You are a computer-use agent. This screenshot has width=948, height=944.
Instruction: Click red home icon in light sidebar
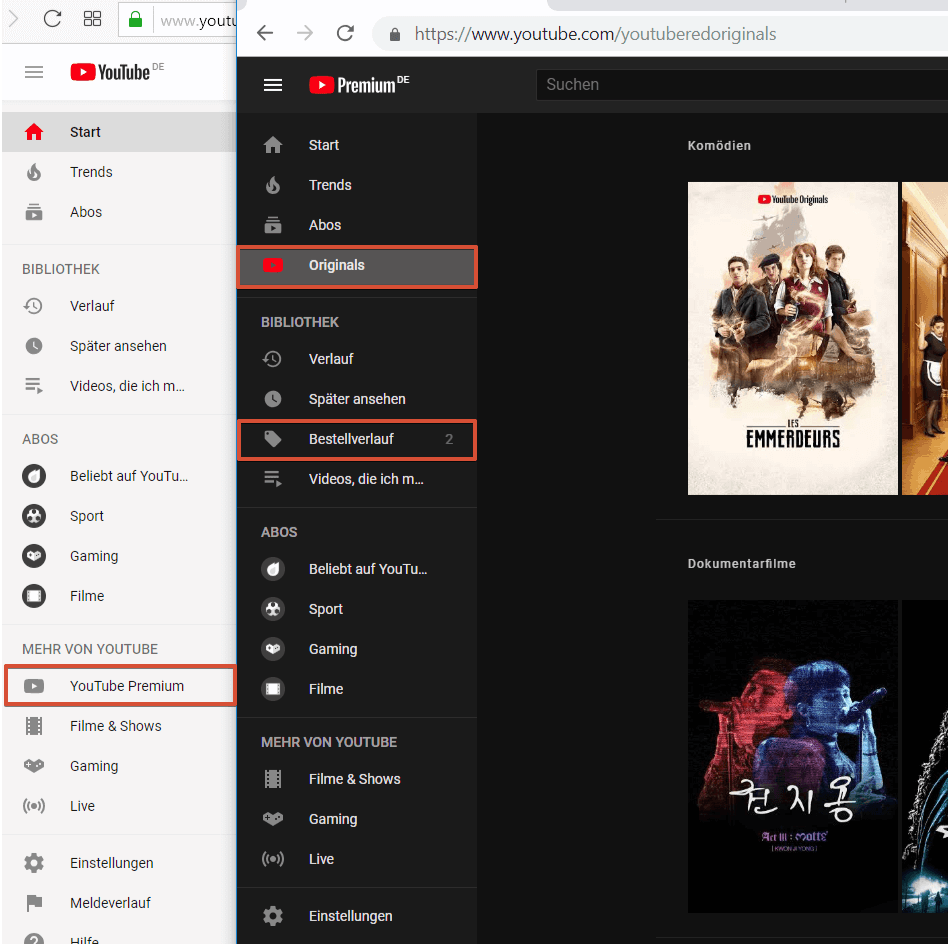tap(34, 132)
